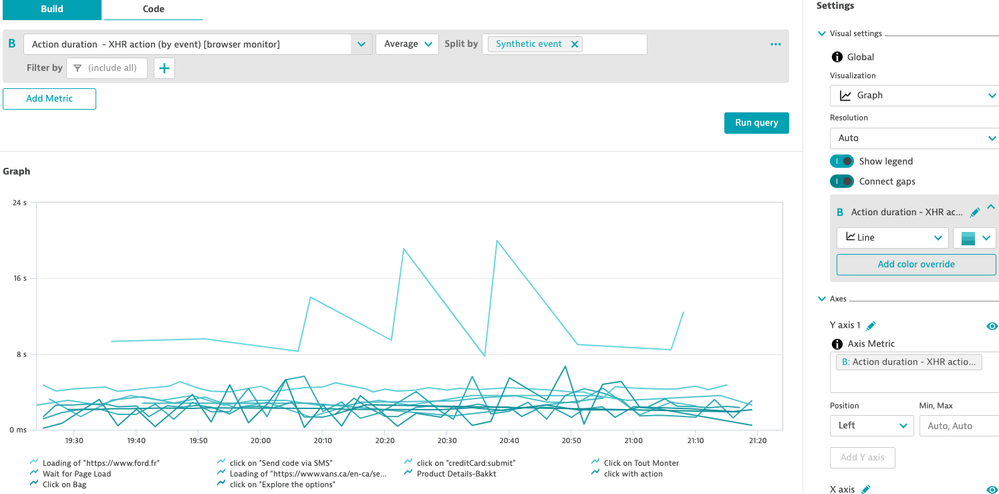
Task: Open the Visualization dropdown showing Graph
Action: click(913, 96)
